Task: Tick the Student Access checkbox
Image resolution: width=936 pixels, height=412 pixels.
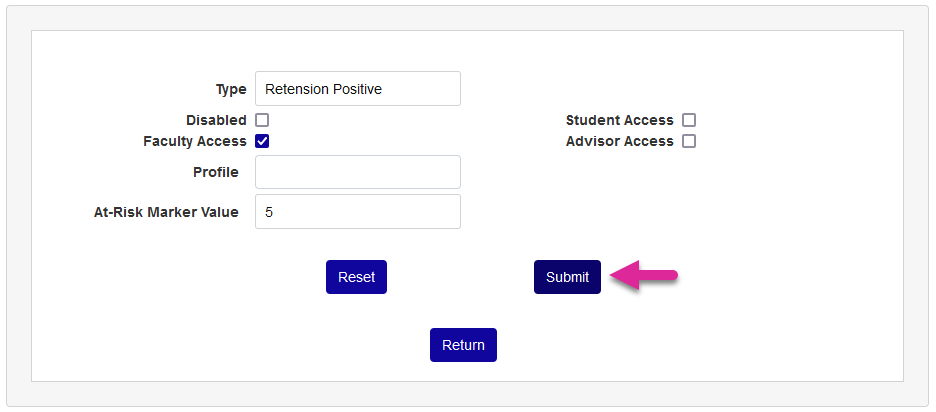Action: (689, 120)
